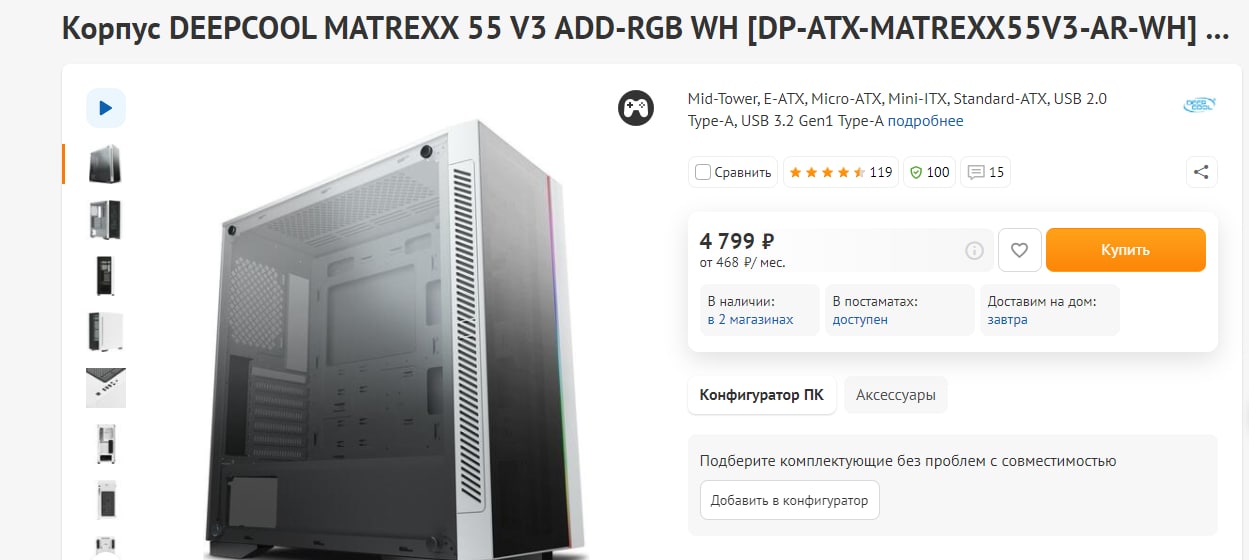Screen dimensions: 1249x560
Task: Expand specs with подробнее link
Action: [926, 121]
